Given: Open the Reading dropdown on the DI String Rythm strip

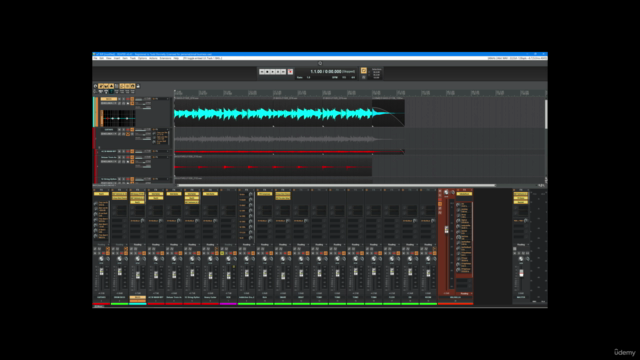Looking at the screenshot, I should tap(192, 244).
